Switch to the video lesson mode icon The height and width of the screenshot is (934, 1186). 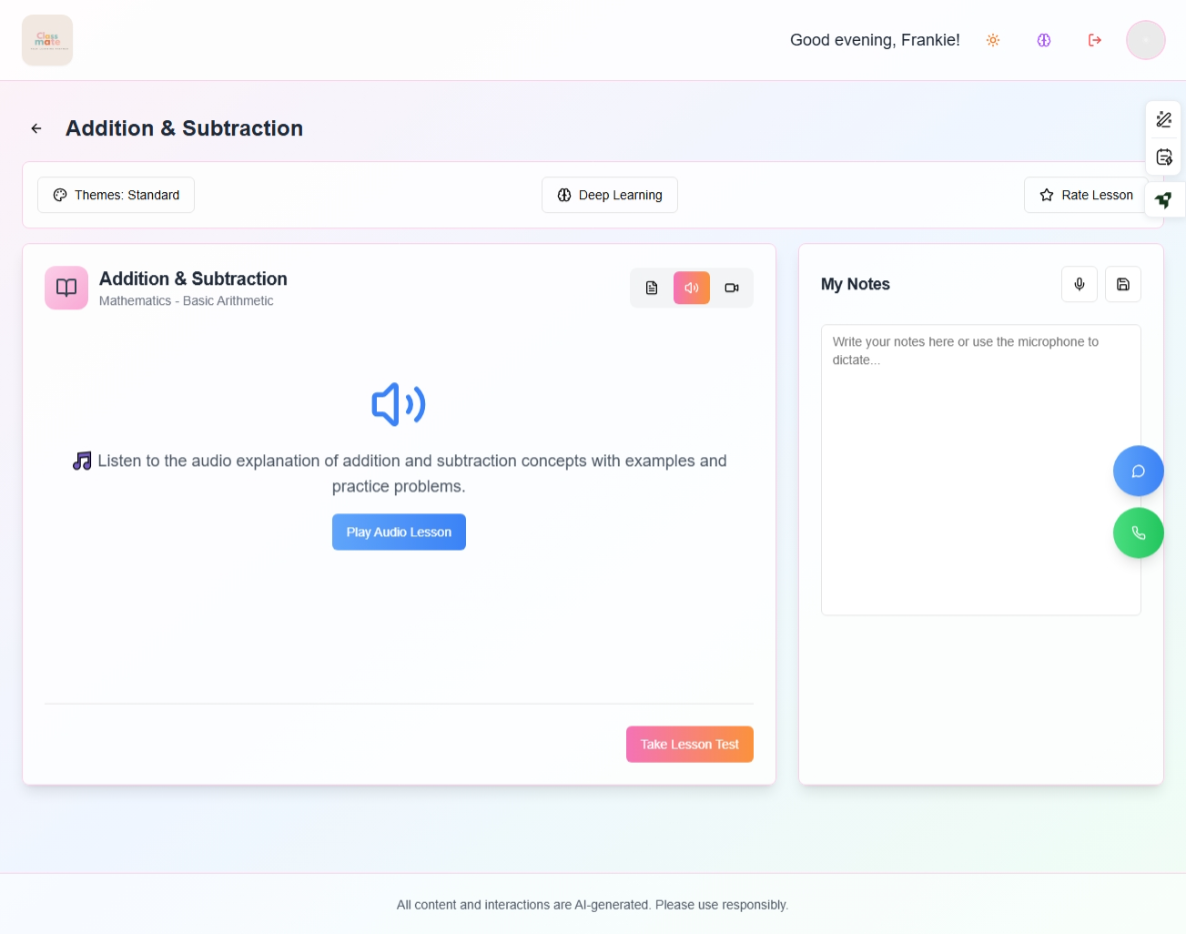[x=731, y=287]
